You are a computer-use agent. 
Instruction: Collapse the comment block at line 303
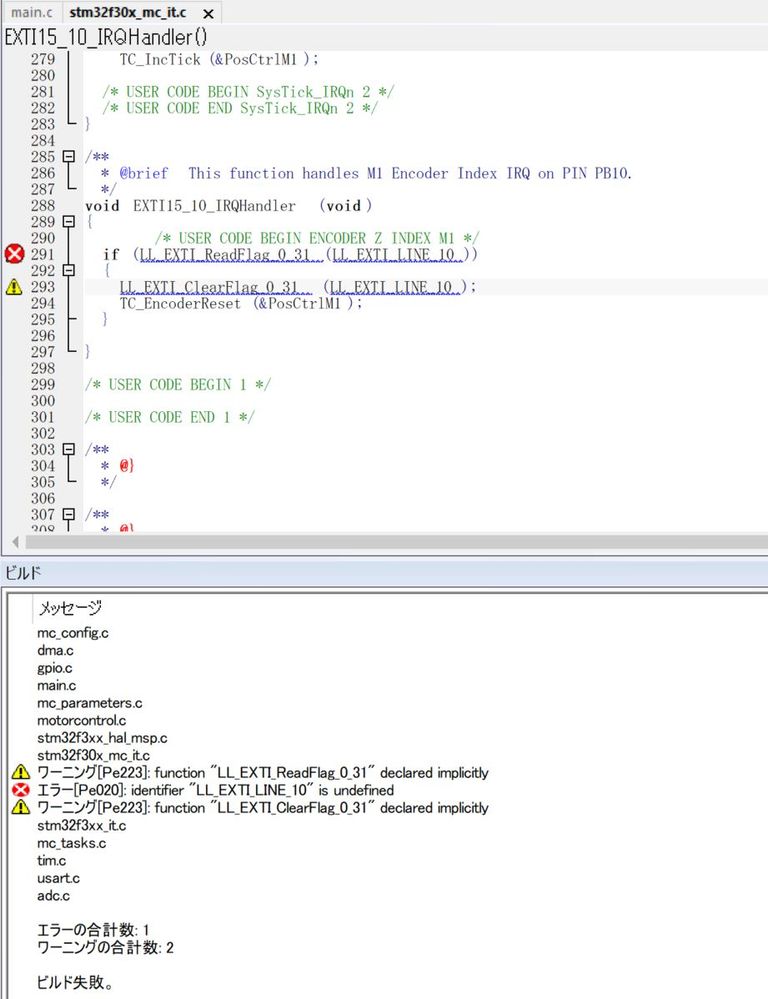click(69, 449)
